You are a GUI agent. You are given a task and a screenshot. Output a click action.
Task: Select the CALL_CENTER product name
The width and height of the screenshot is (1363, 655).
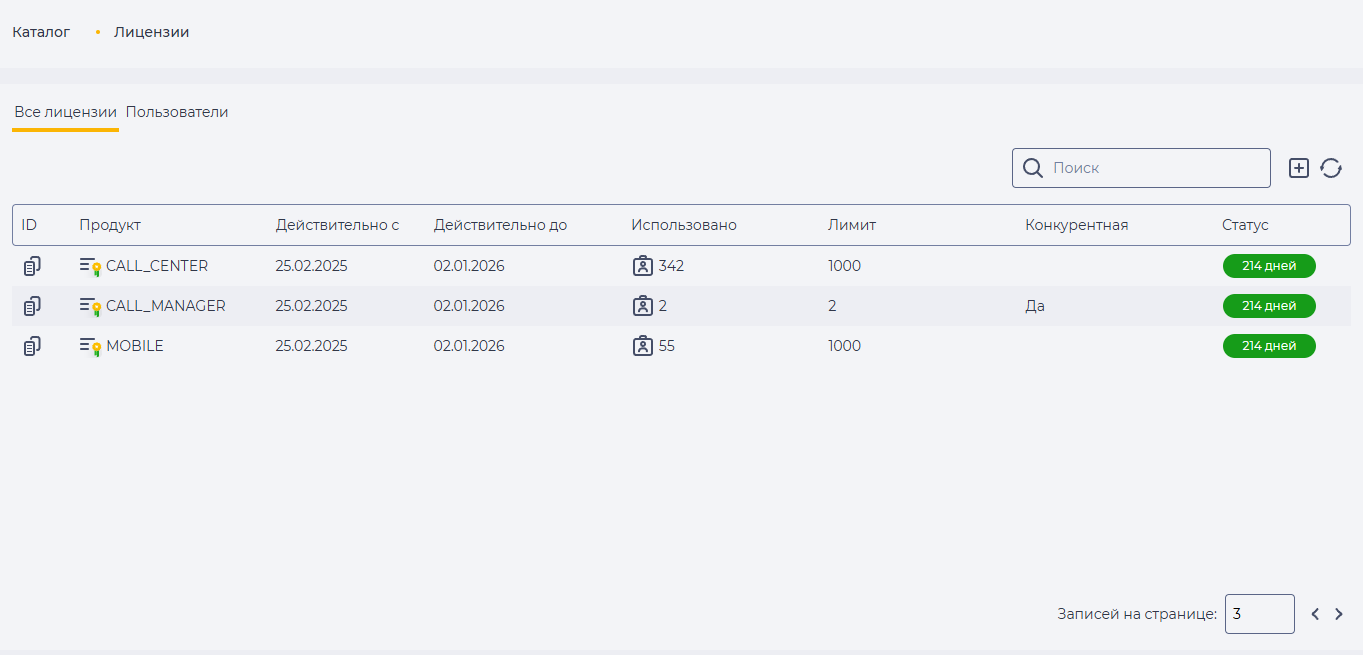coord(157,266)
